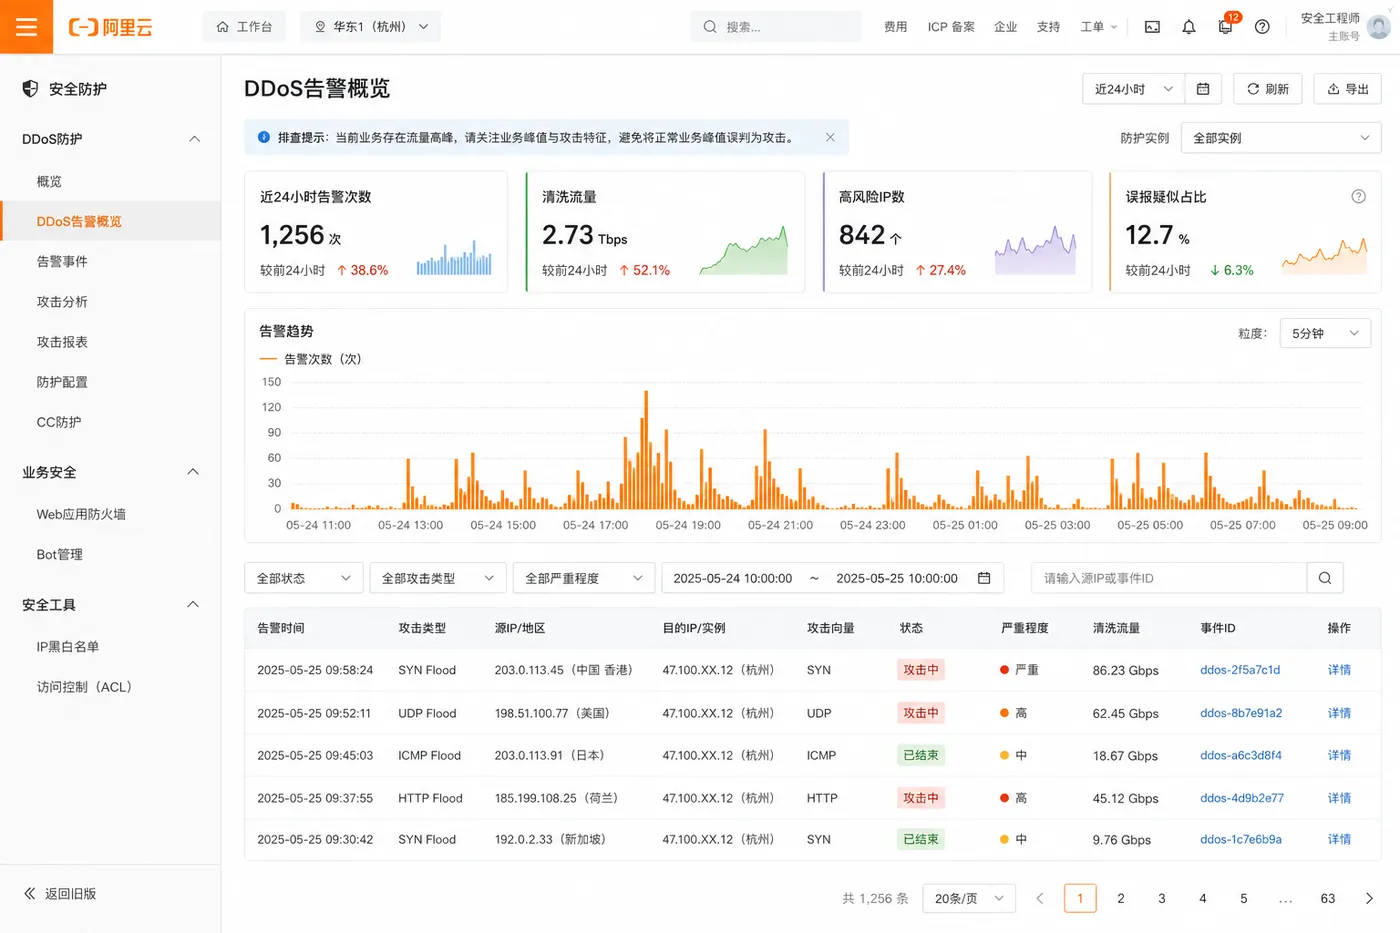This screenshot has height=933, width=1400.
Task: Open the help question mark in top bar
Action: pos(1262,27)
